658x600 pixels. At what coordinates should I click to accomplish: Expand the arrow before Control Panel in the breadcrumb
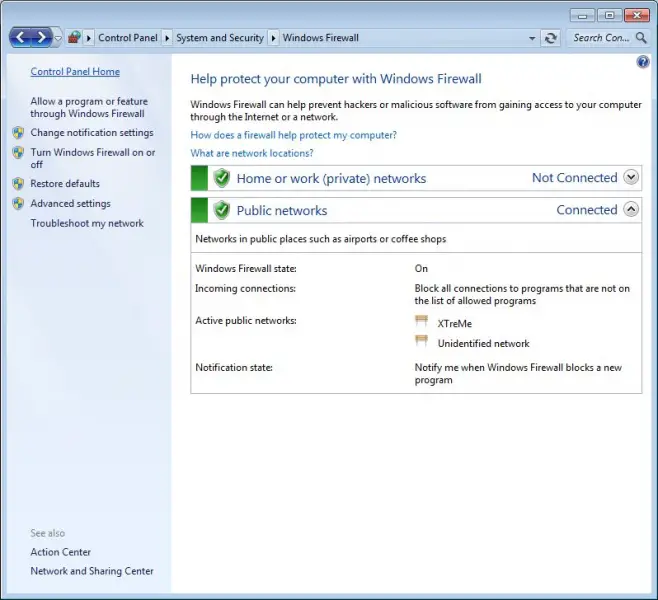click(x=89, y=38)
